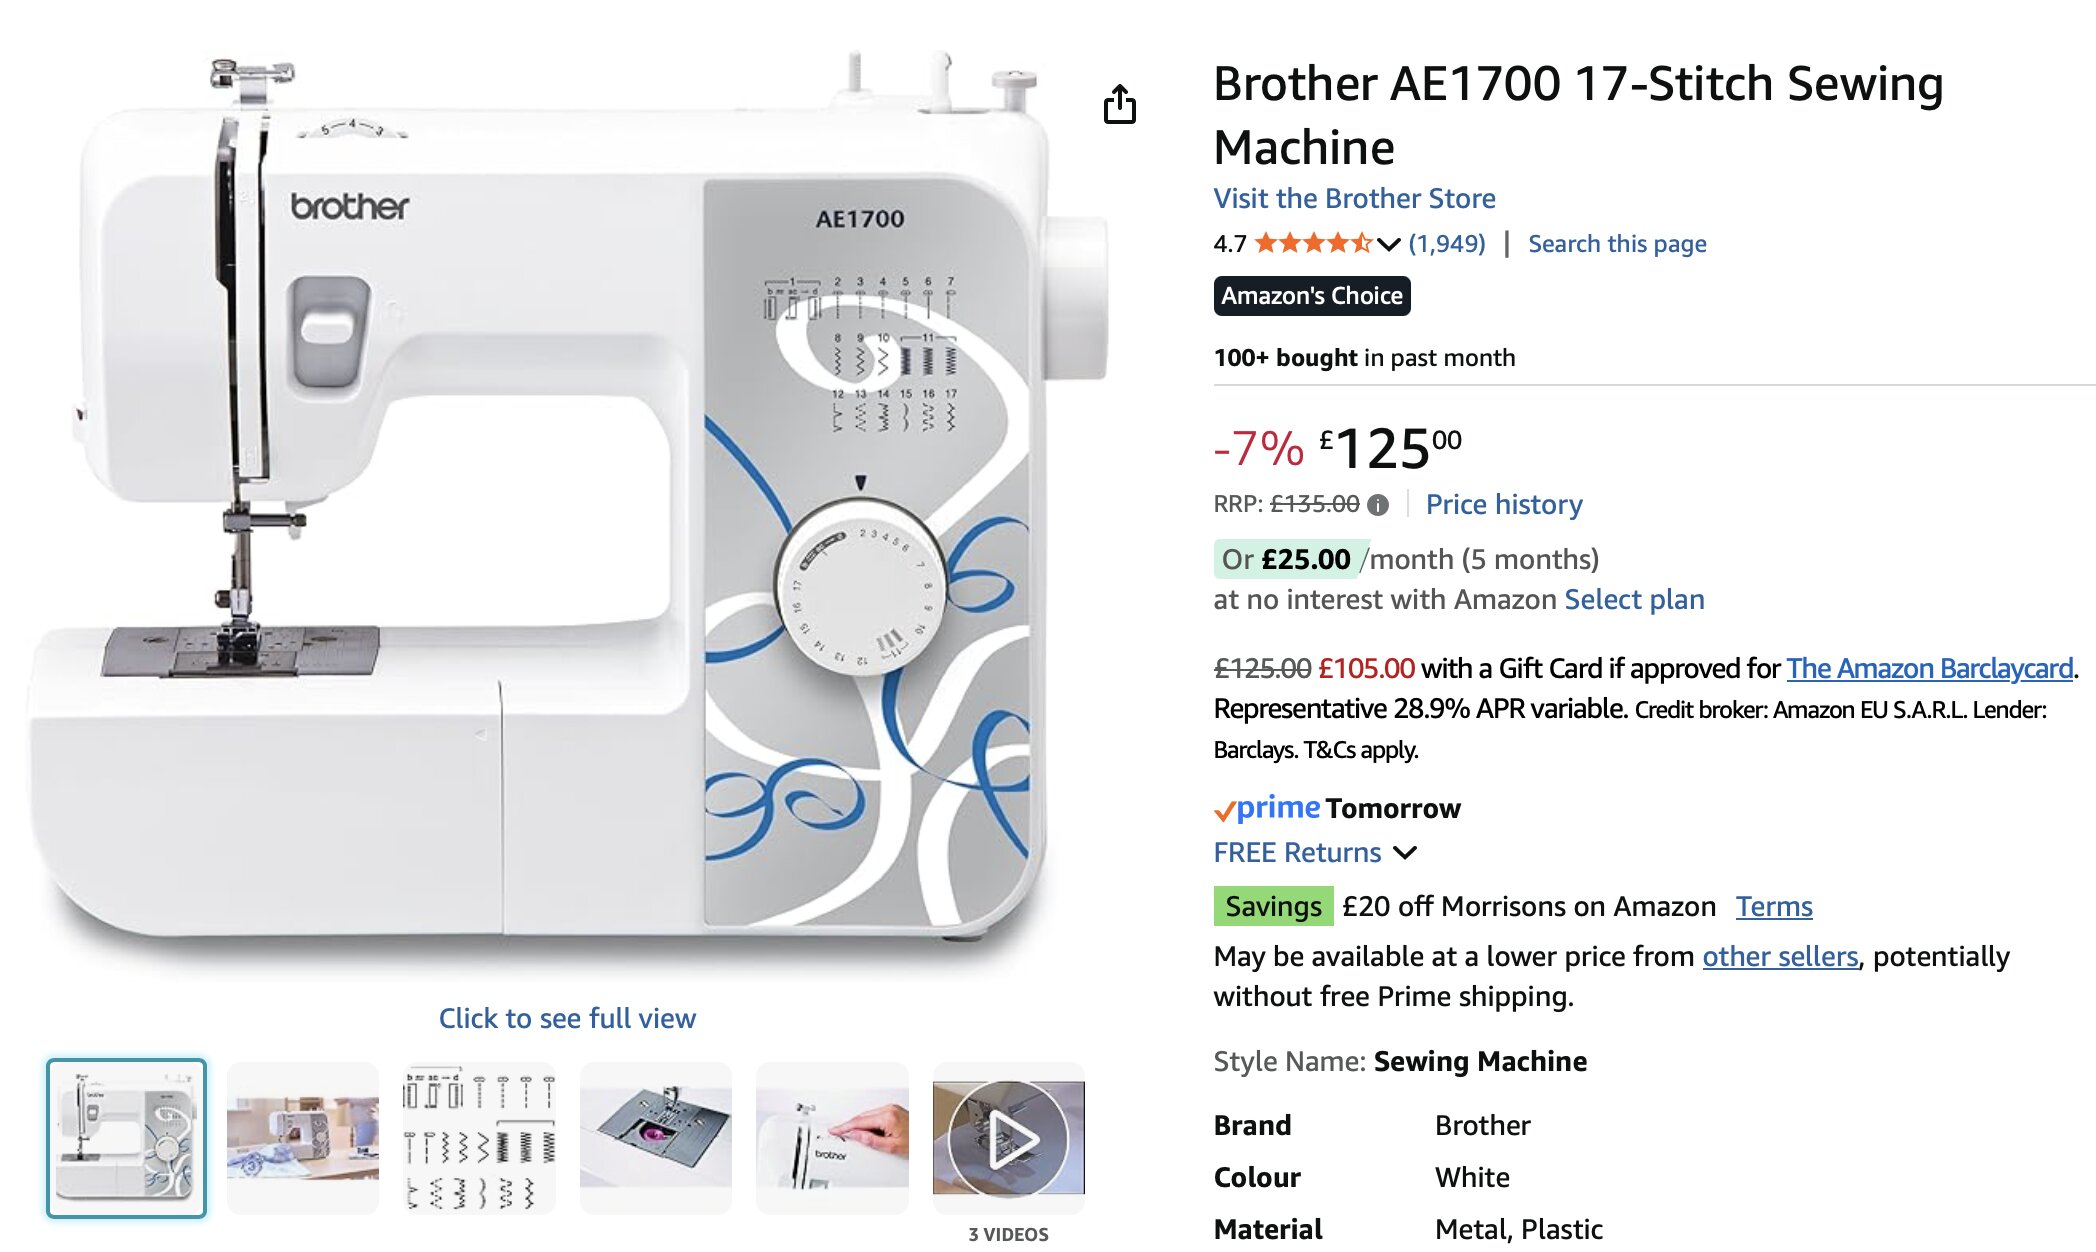
Task: Select the stitch patterns chart thumbnail
Action: 479,1138
